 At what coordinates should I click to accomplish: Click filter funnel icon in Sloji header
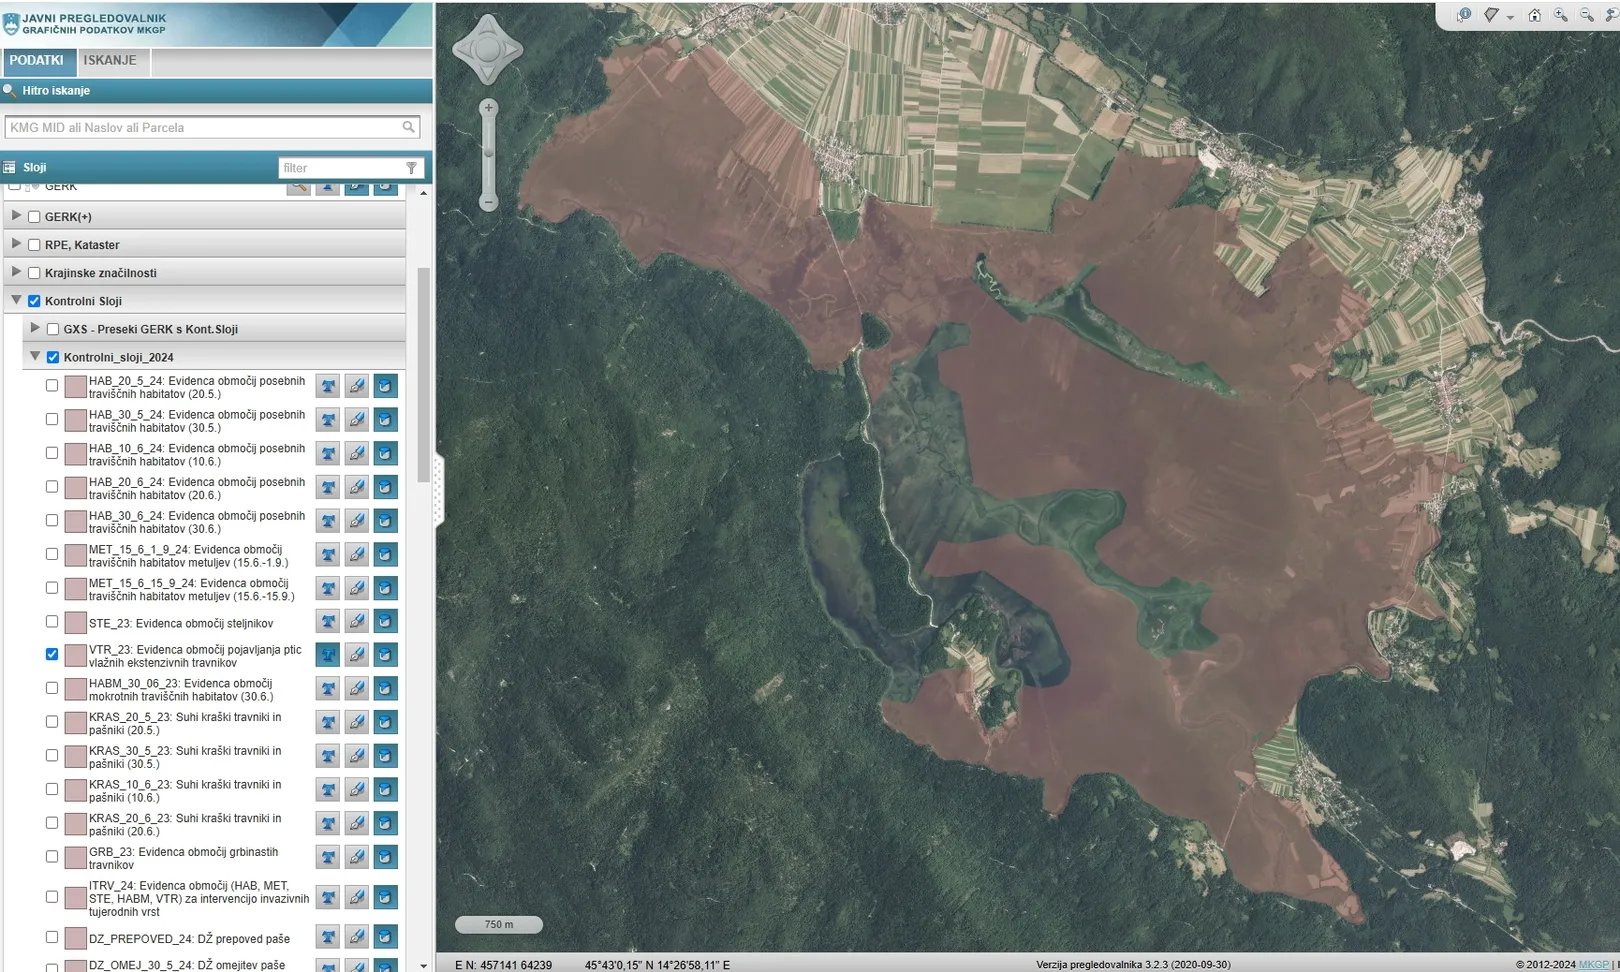pos(411,168)
